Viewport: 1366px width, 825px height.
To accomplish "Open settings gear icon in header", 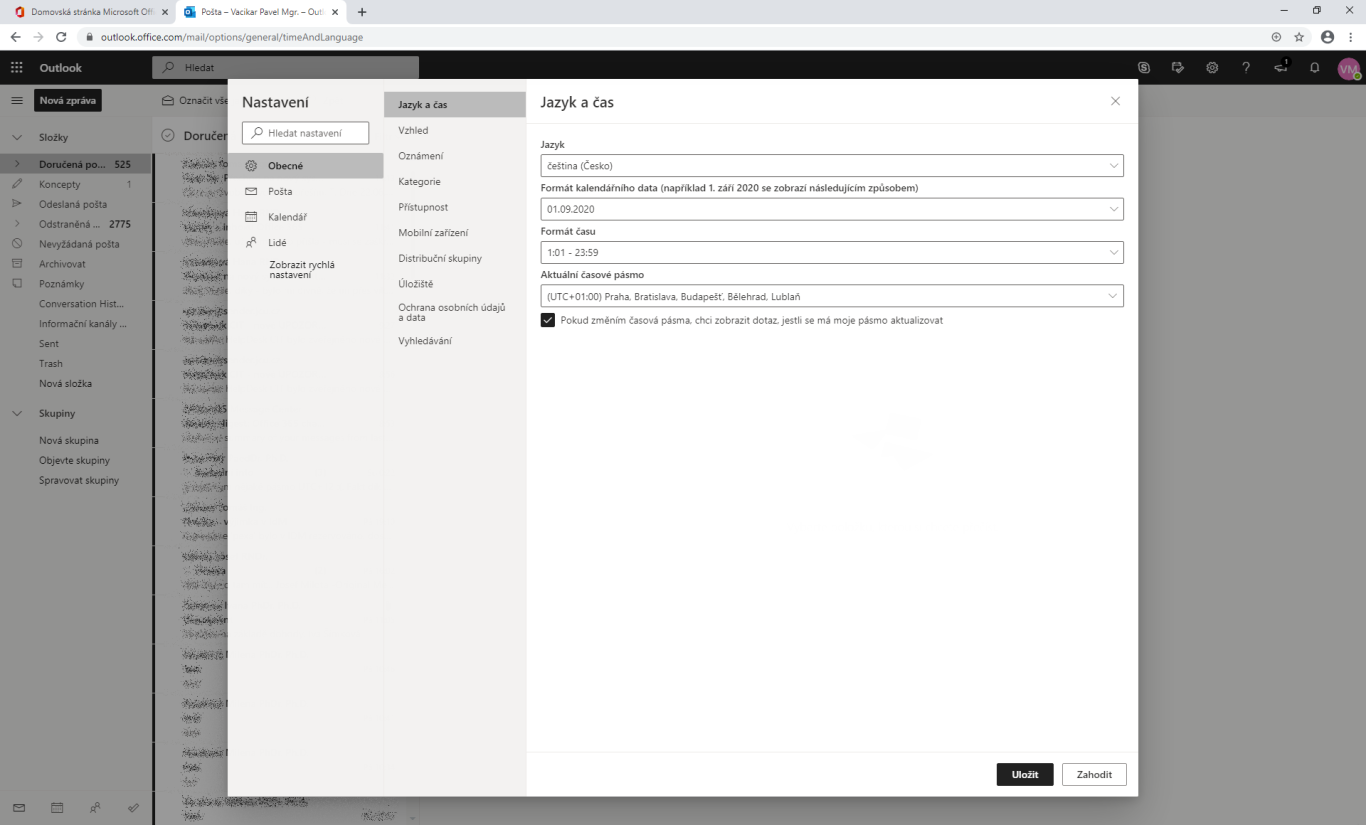I will [x=1212, y=68].
